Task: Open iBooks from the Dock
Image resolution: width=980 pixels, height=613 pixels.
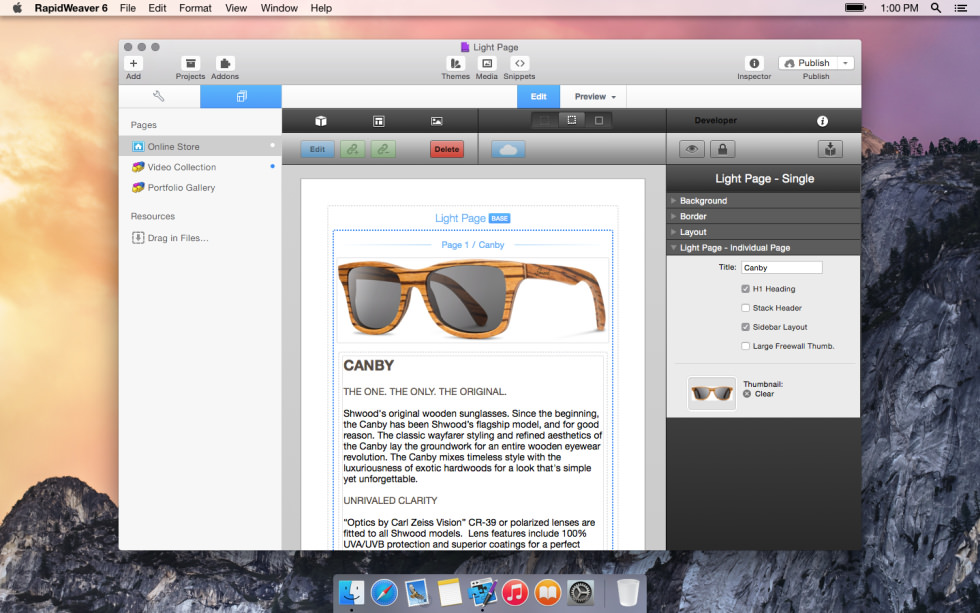Action: pos(548,592)
